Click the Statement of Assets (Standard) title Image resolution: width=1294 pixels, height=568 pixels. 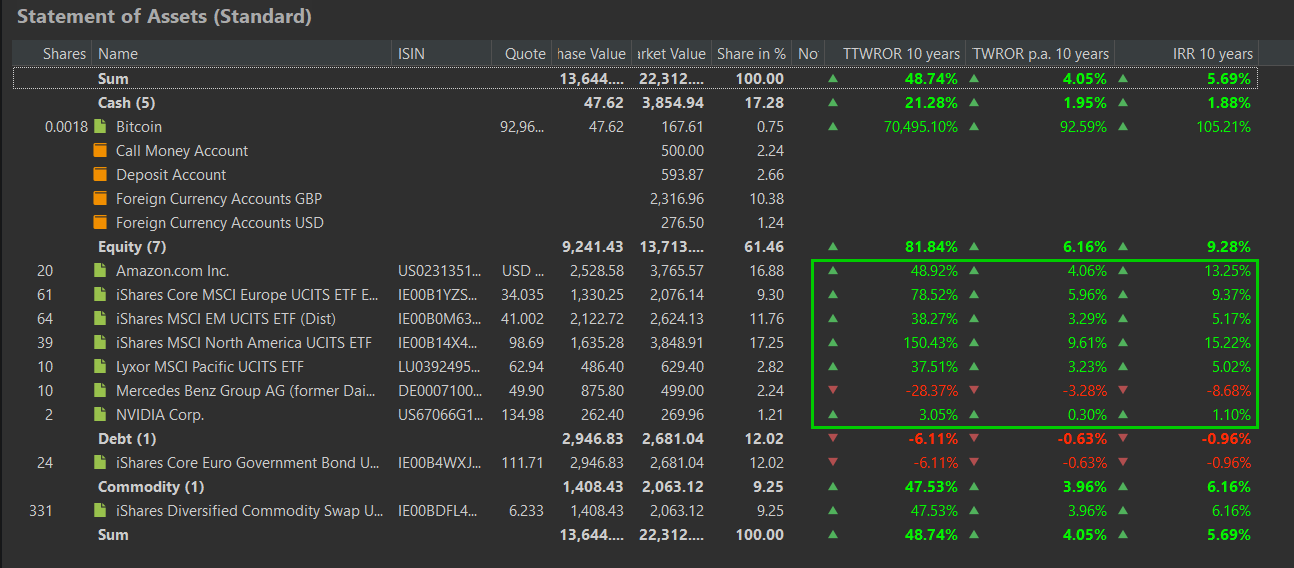[x=164, y=17]
